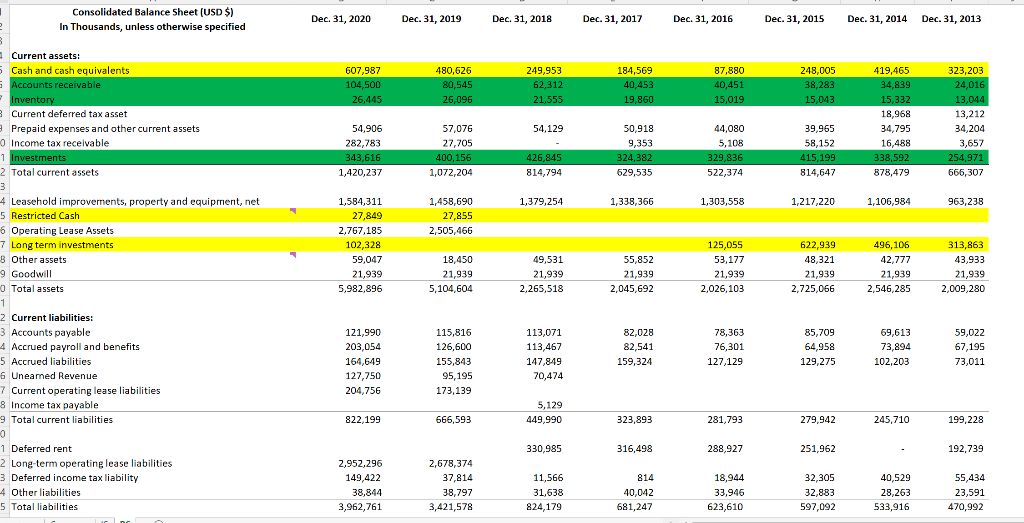This screenshot has width=1024, height=523.
Task: Select the 'Total liabilities' row label
Action: click(44, 506)
